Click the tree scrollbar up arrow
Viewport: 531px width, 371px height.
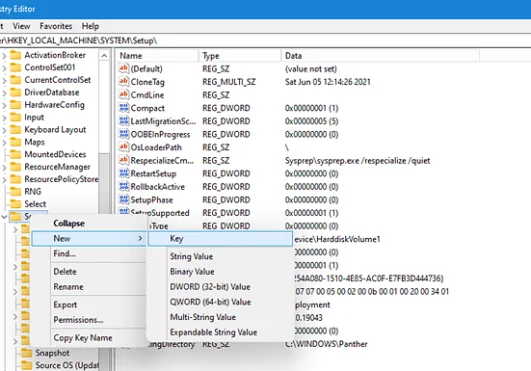(104, 56)
